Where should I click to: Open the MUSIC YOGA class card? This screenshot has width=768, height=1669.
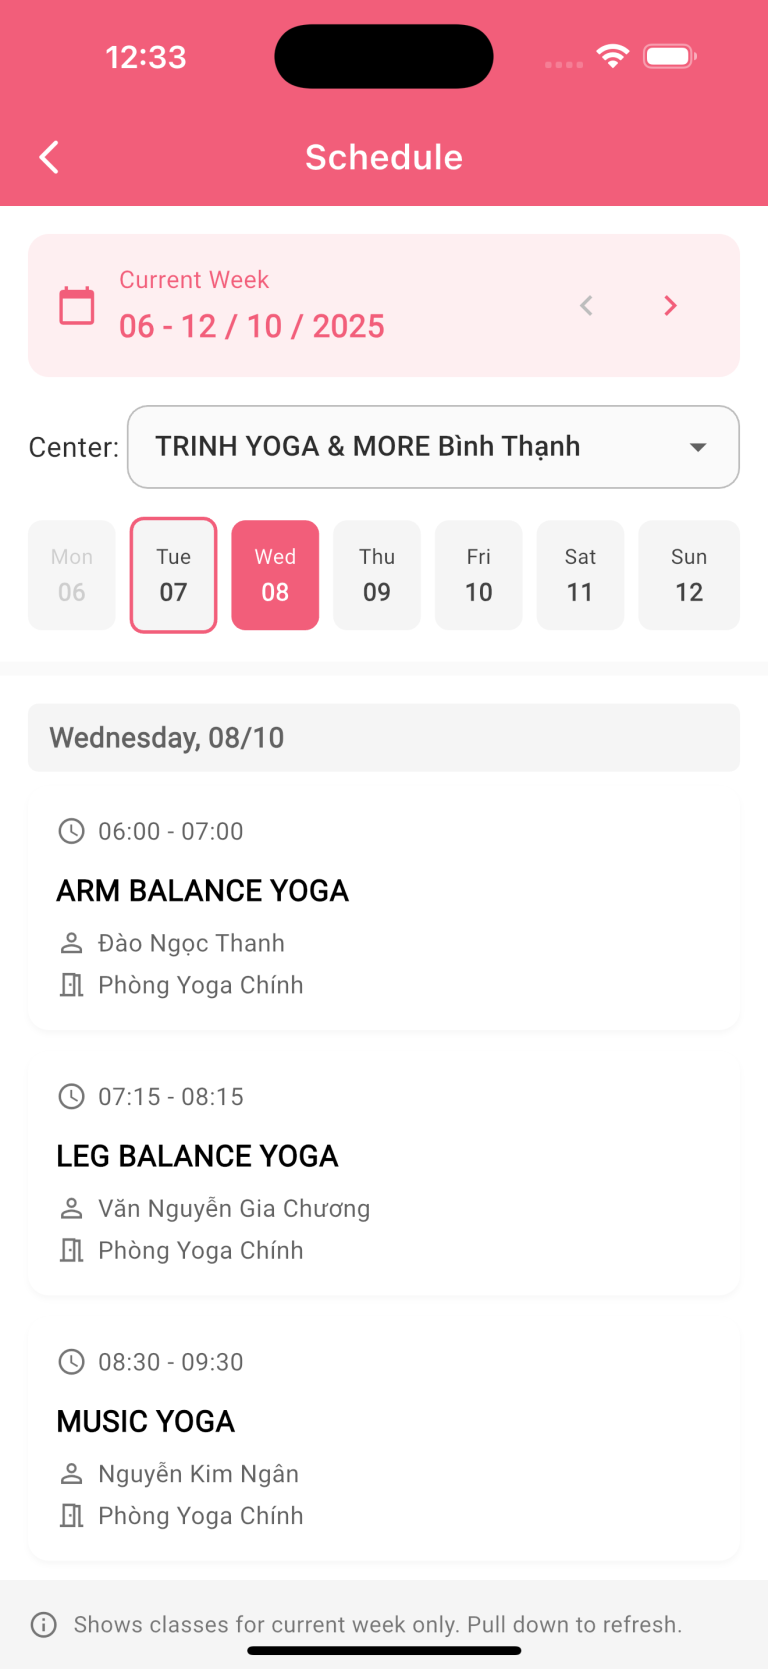coord(384,1440)
